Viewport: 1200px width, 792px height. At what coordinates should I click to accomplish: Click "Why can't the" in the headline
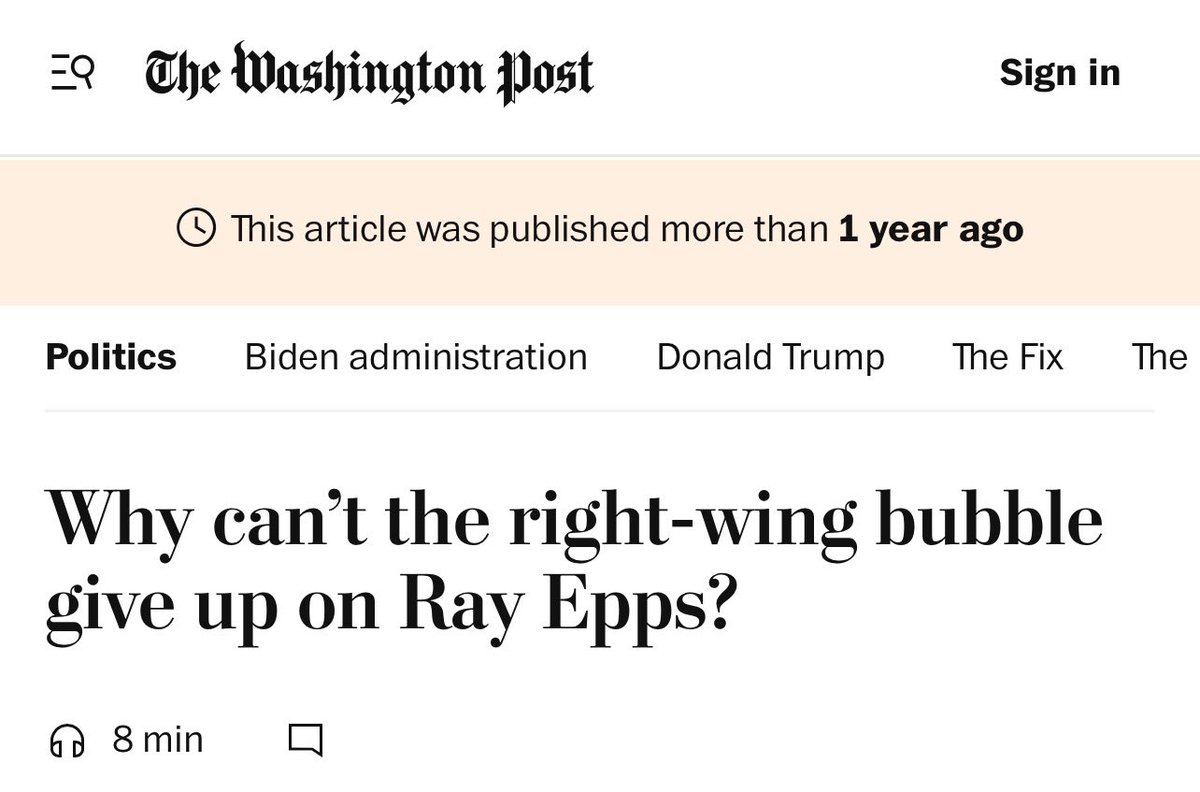coord(268,521)
